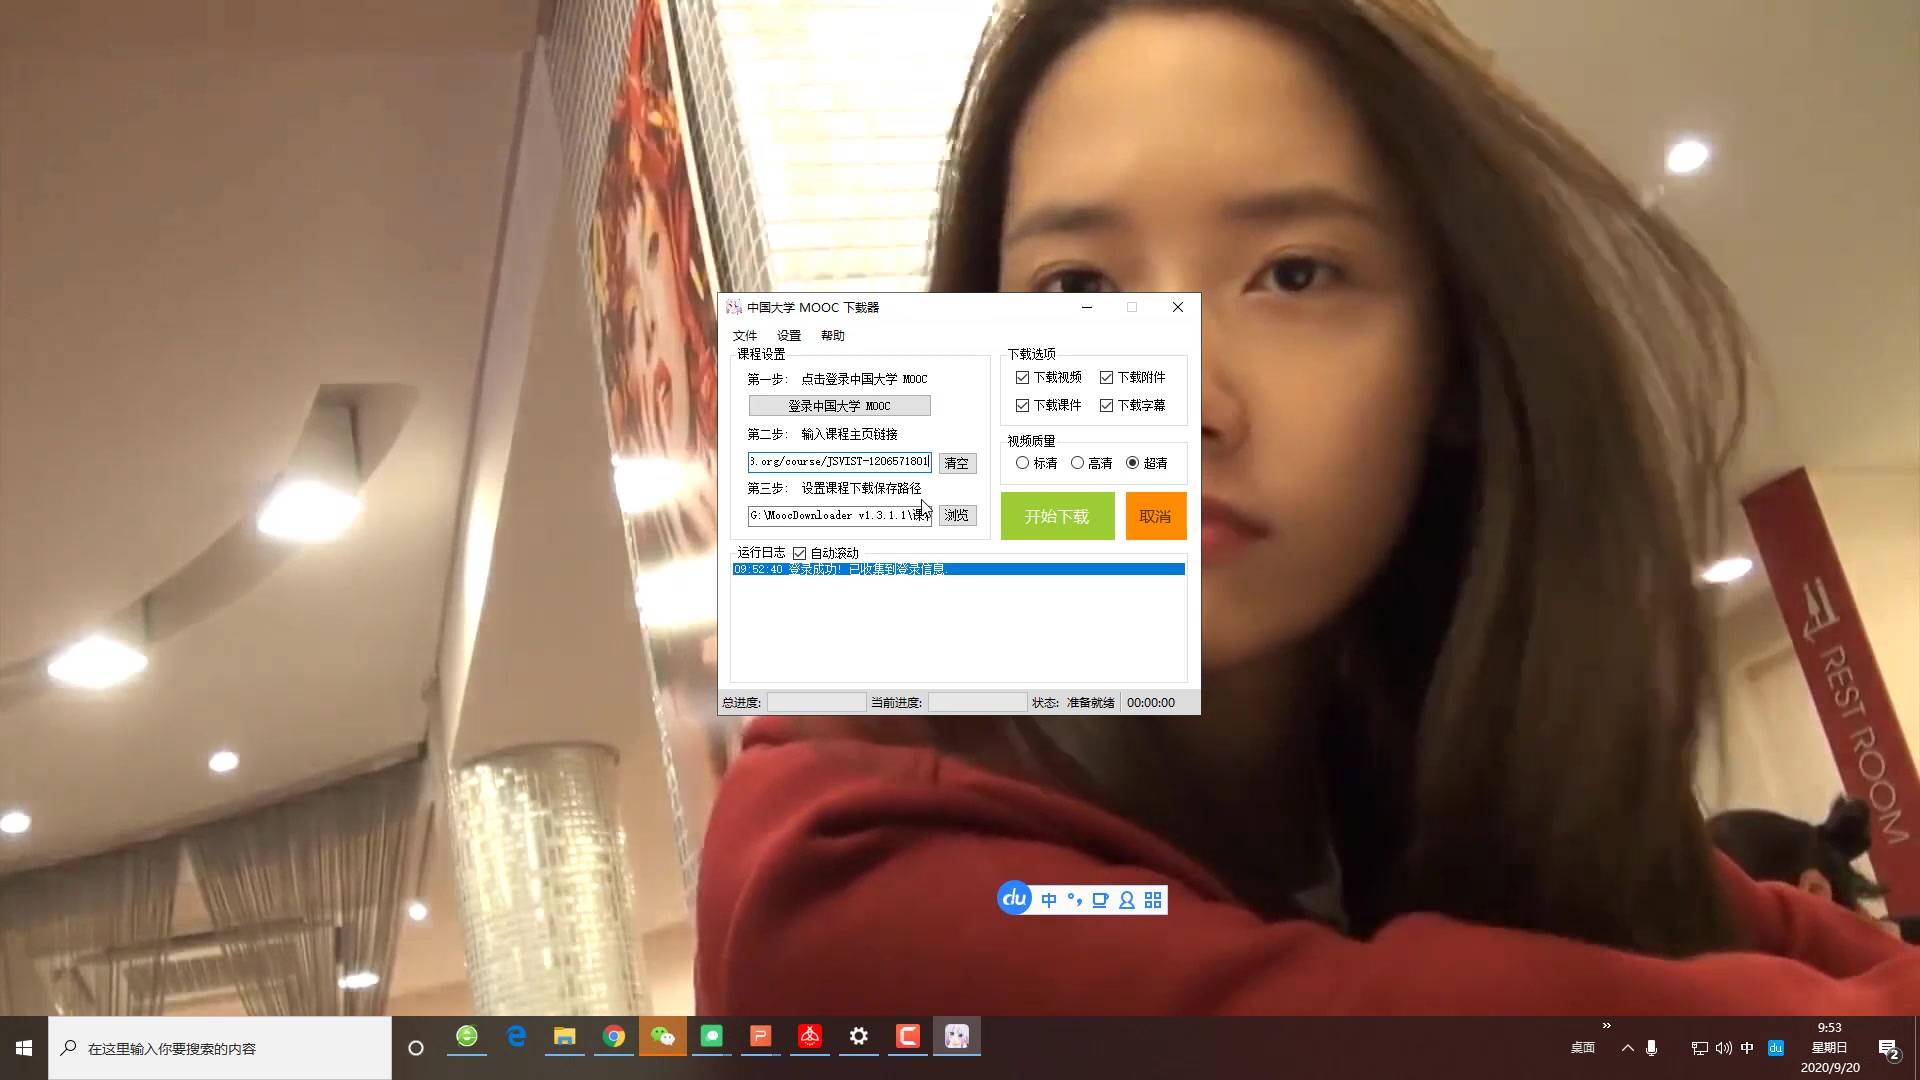Toggle punctuation mode on Baidu IME bar
Image resolution: width=1920 pixels, height=1080 pixels.
pos(1075,900)
